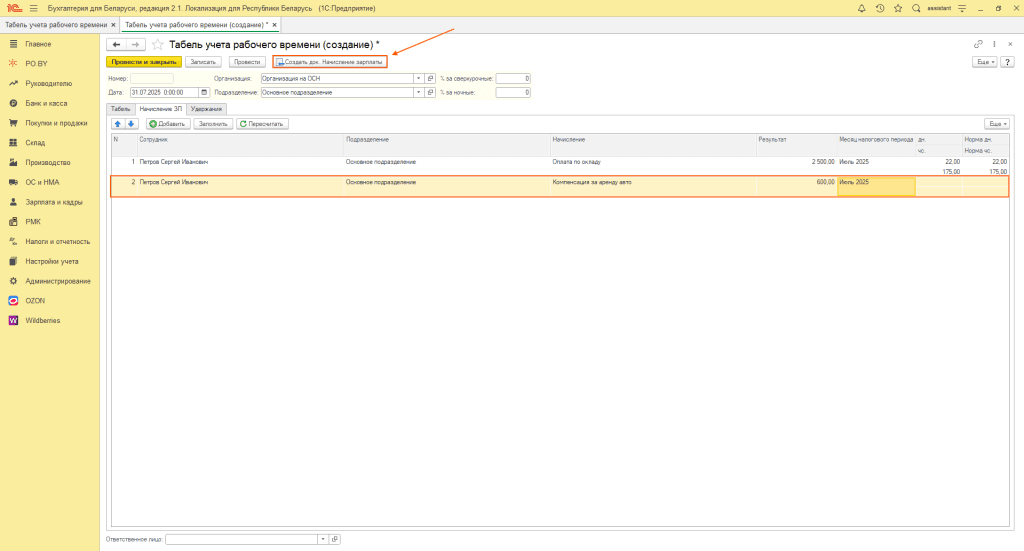The image size is (1024, 551).
Task: Click the Записать button
Action: point(203,62)
